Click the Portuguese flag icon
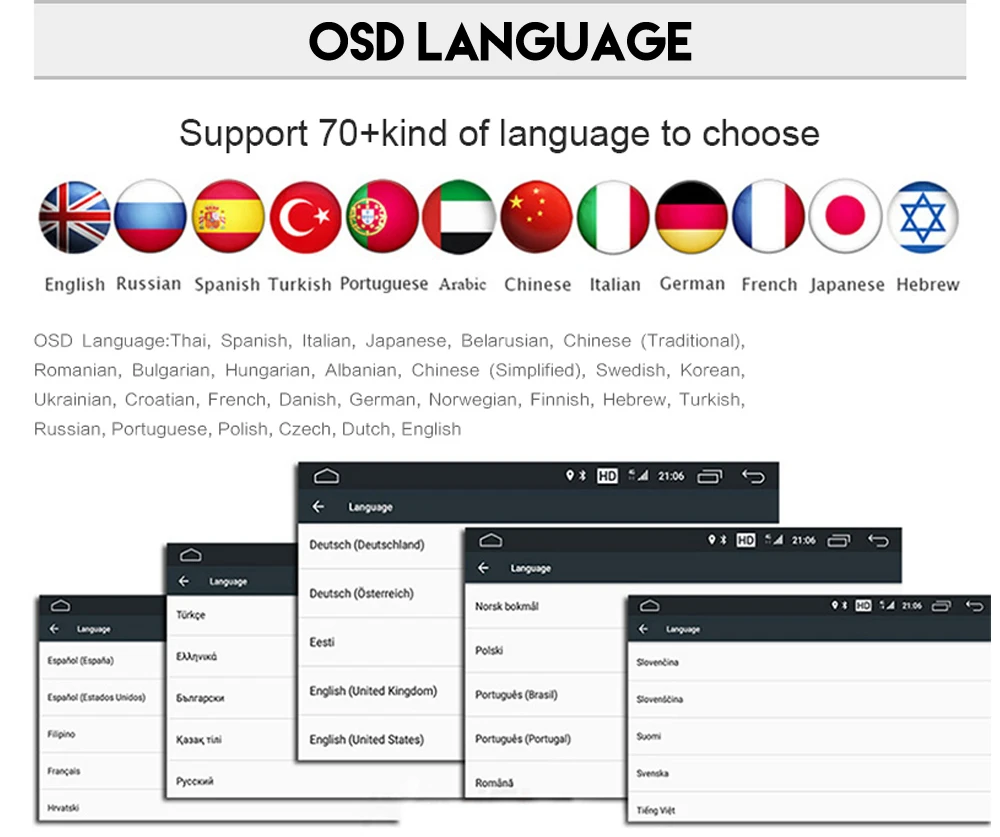Screen dimensions: 1000x837 [383, 217]
